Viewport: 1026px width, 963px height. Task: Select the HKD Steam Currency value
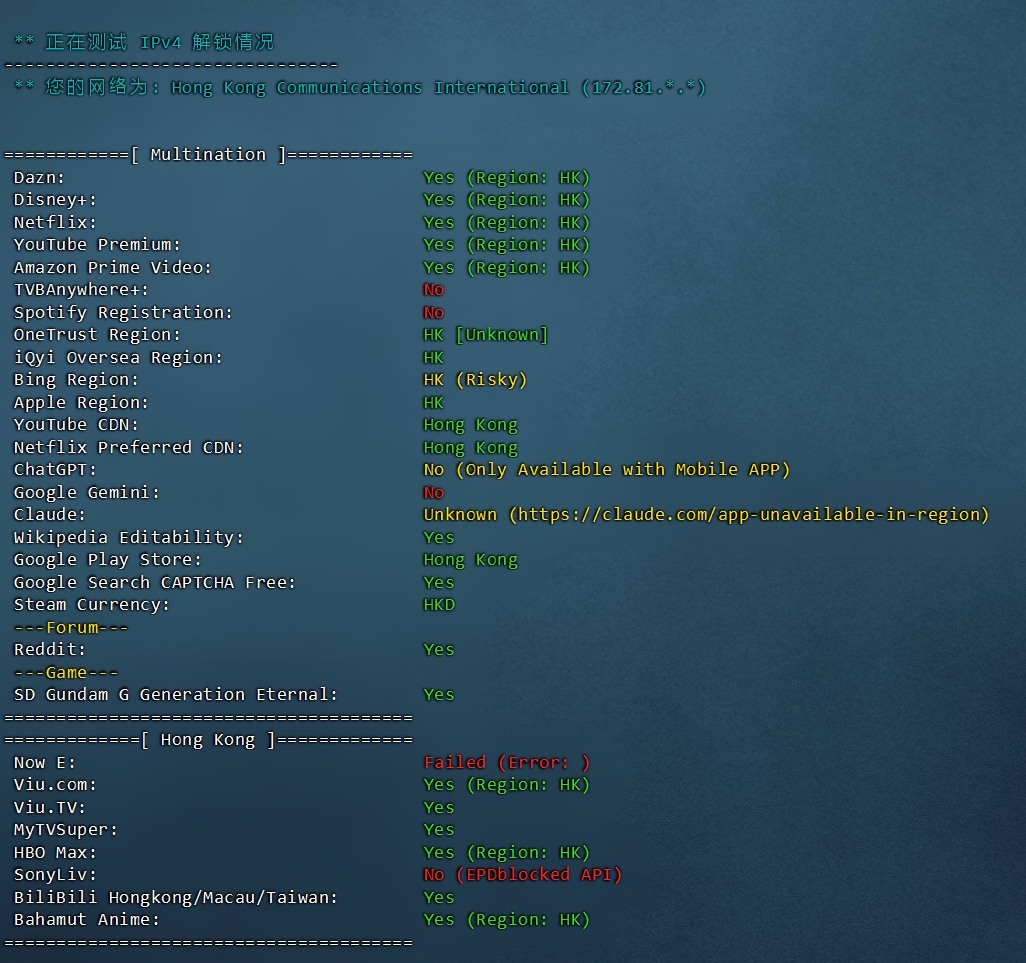439,605
